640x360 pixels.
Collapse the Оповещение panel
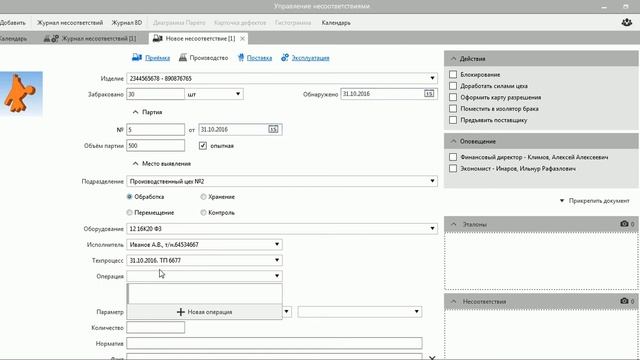coord(453,141)
